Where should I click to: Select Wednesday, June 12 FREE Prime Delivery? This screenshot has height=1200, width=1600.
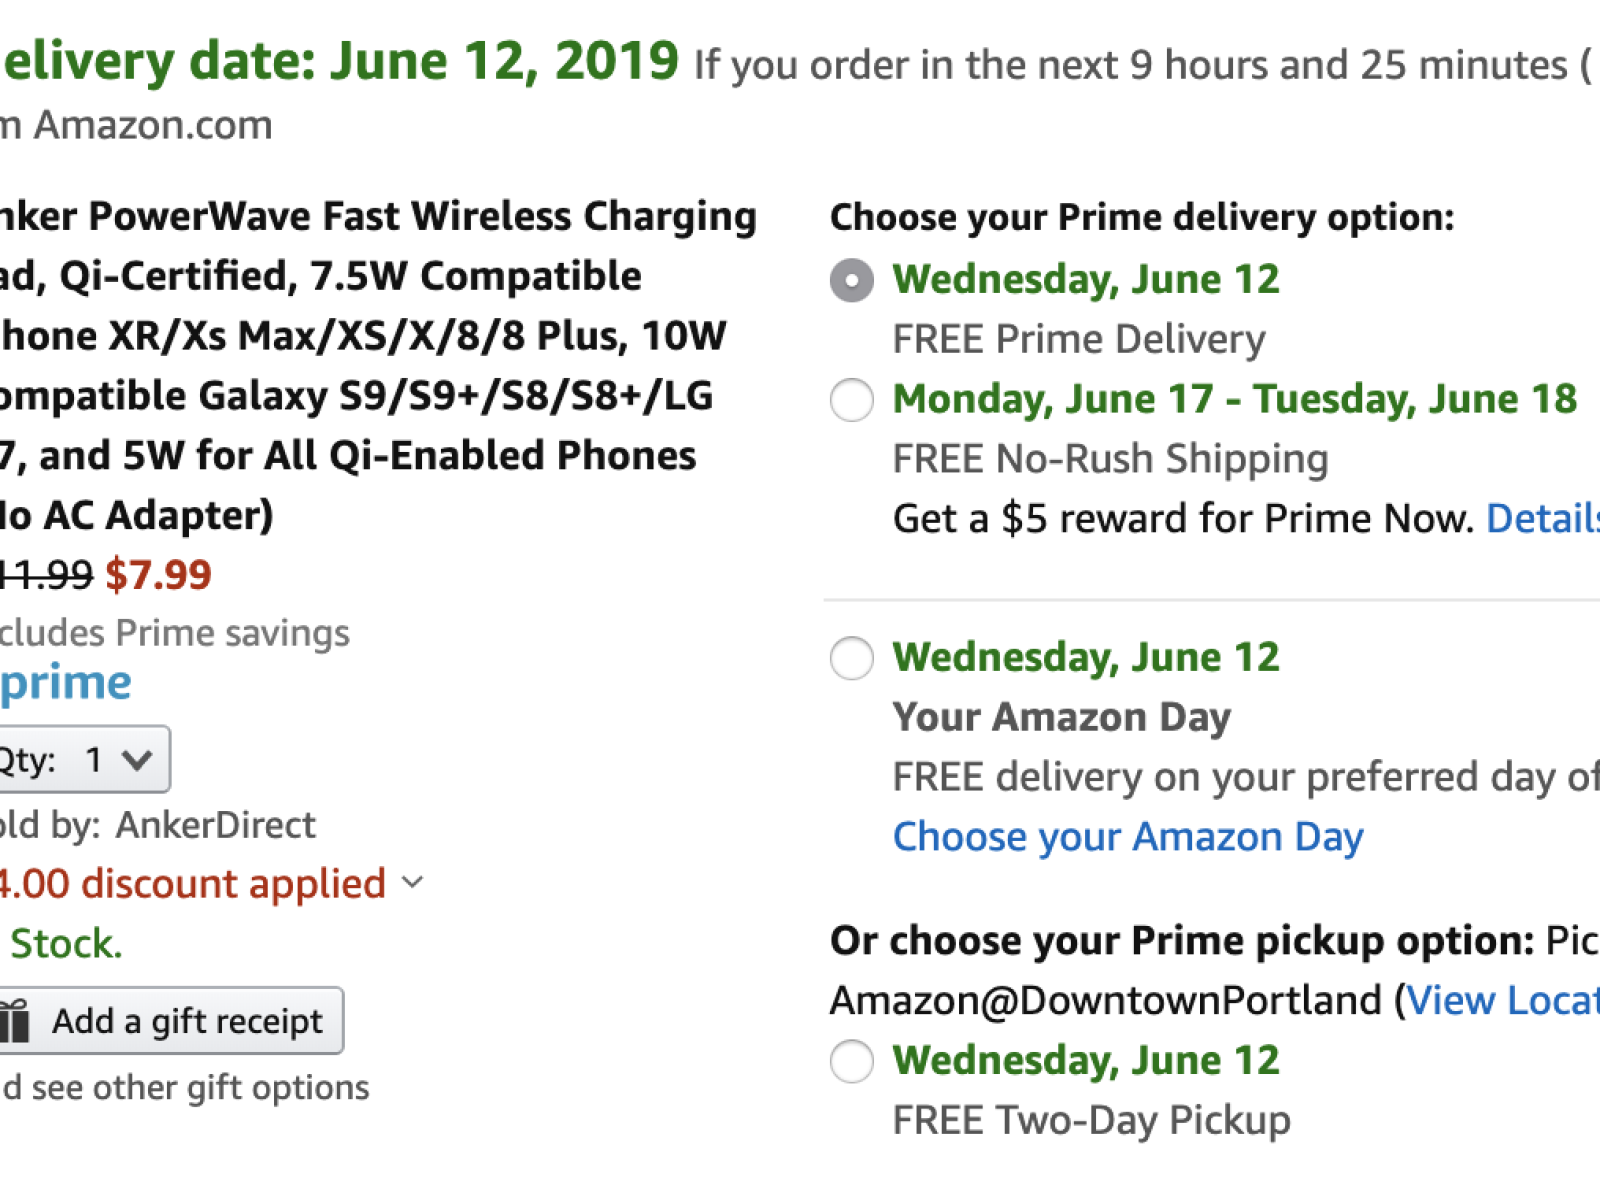(852, 280)
